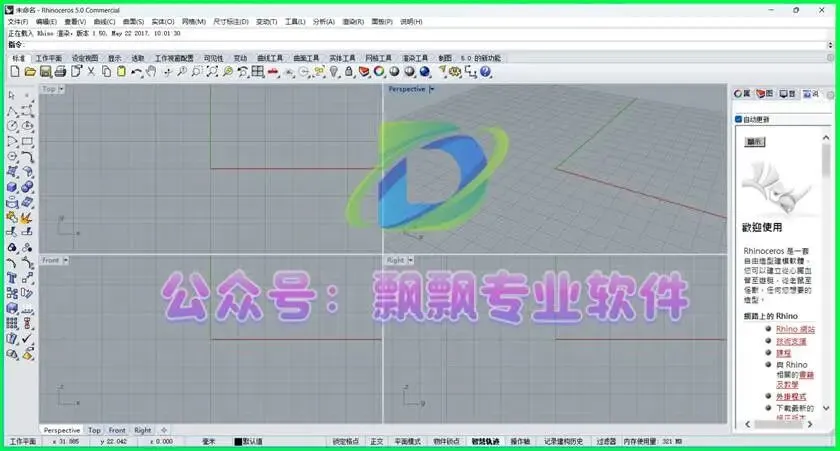
Task: Click the blue Help question mark icon
Action: tap(485, 71)
